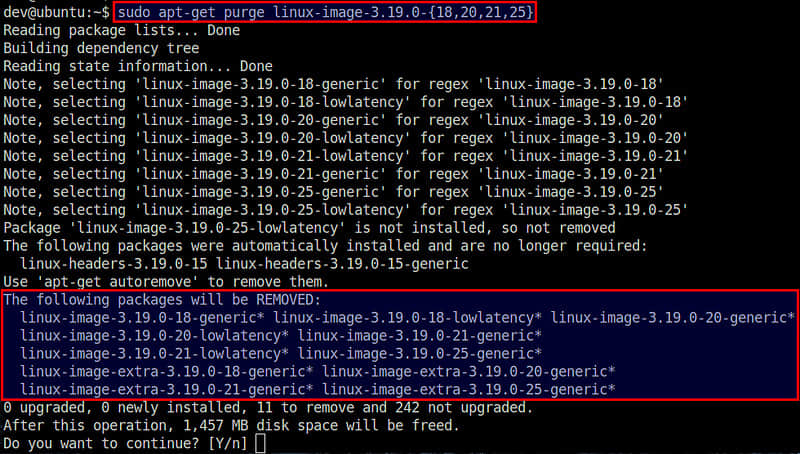
Task: Click the 'is not installed, so not removed' line
Action: tap(309, 228)
